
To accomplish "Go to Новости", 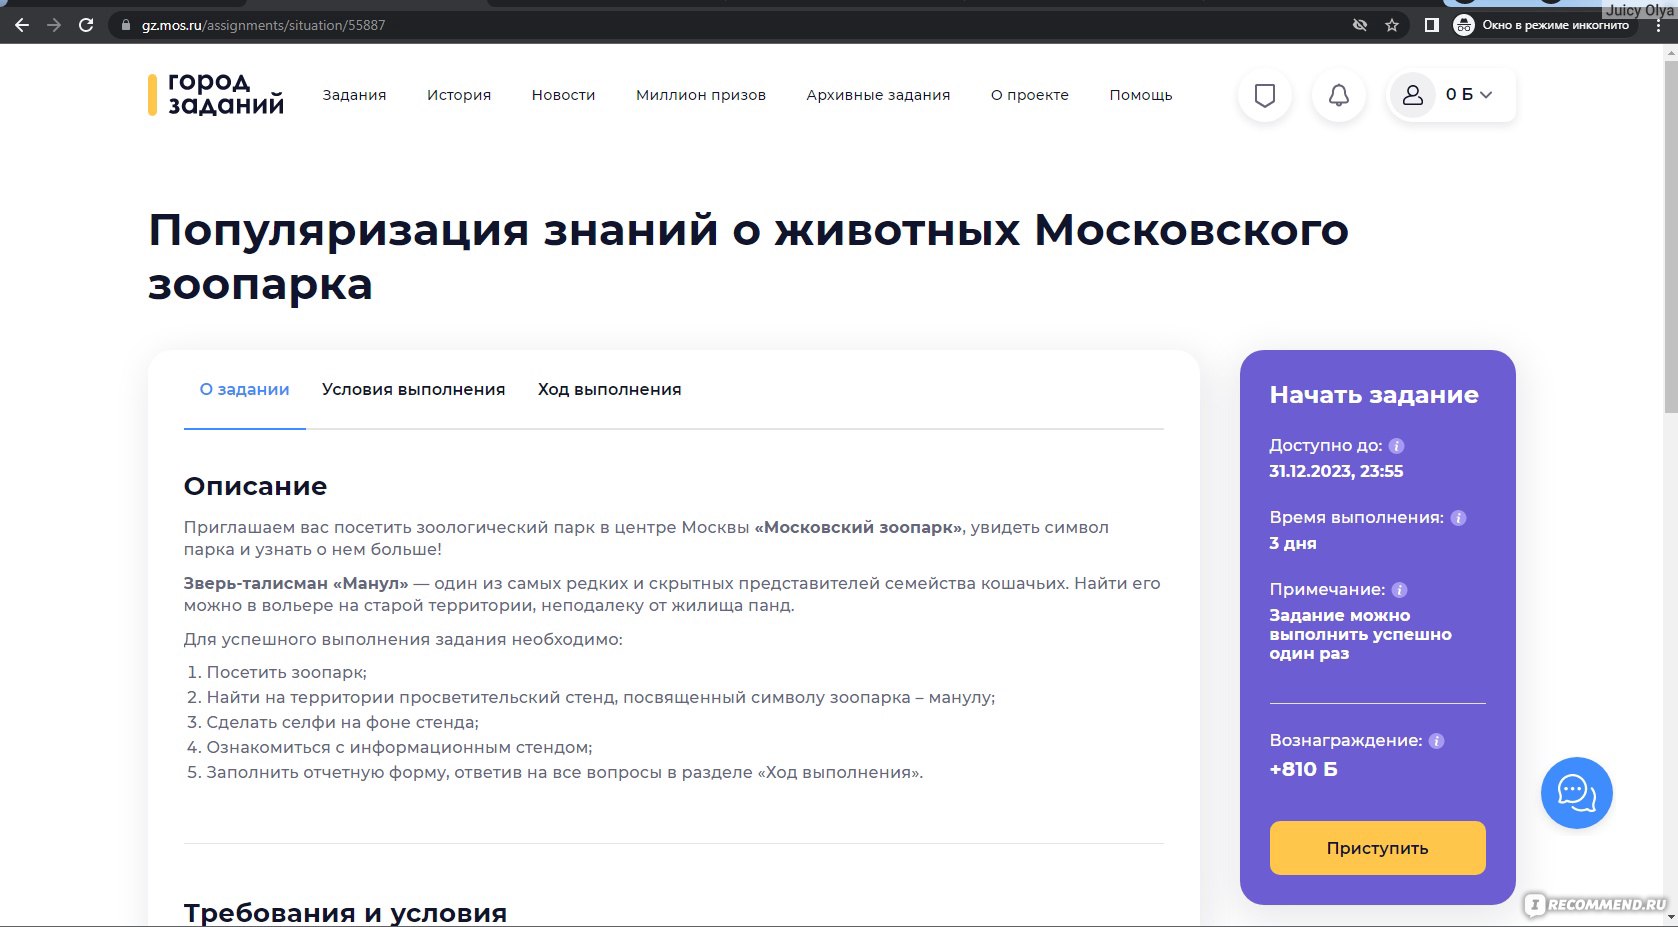I will click(x=563, y=95).
